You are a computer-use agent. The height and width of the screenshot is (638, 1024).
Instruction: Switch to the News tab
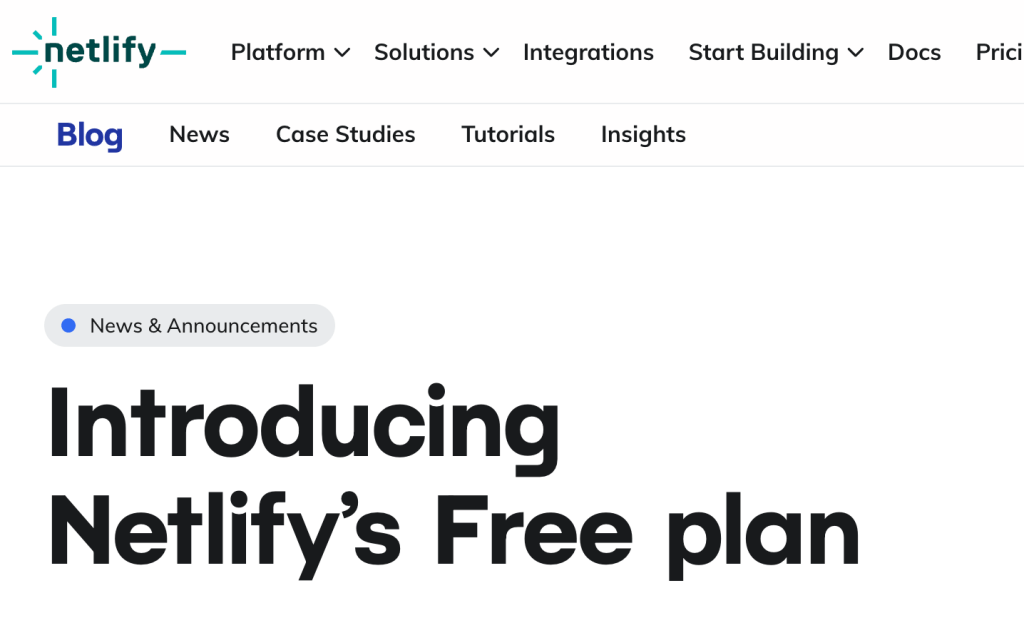[x=199, y=134]
